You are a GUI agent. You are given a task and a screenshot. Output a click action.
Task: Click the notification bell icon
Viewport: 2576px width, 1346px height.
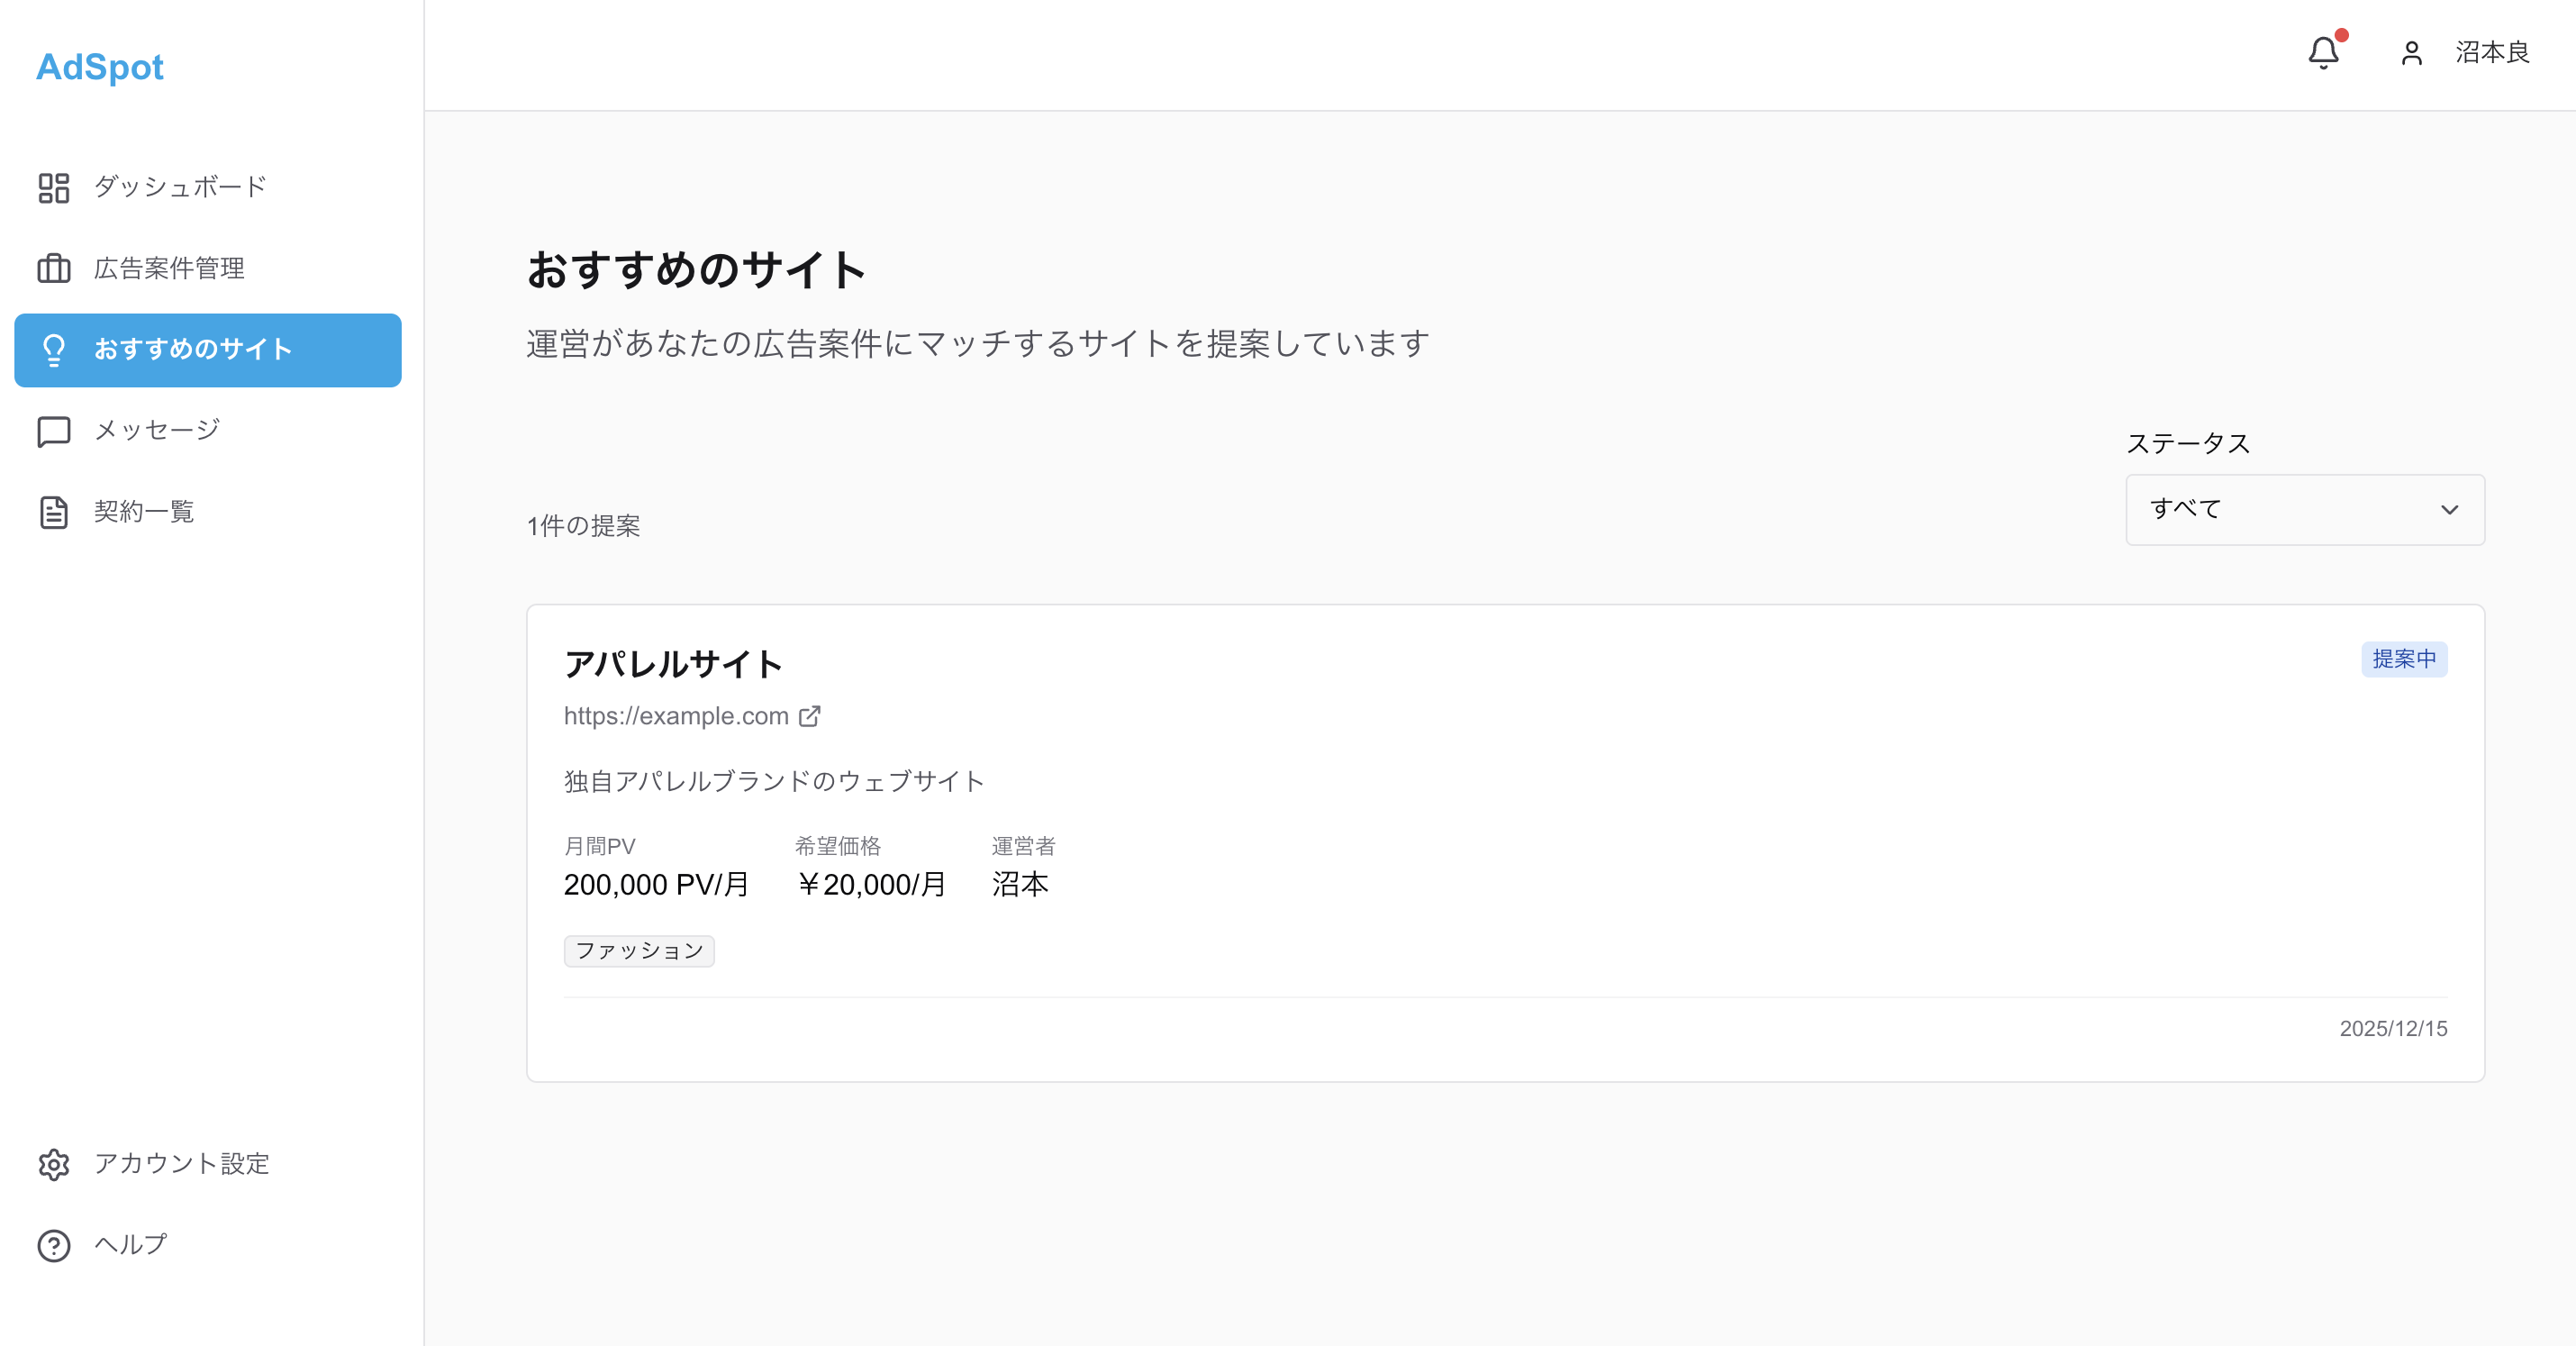[2323, 52]
